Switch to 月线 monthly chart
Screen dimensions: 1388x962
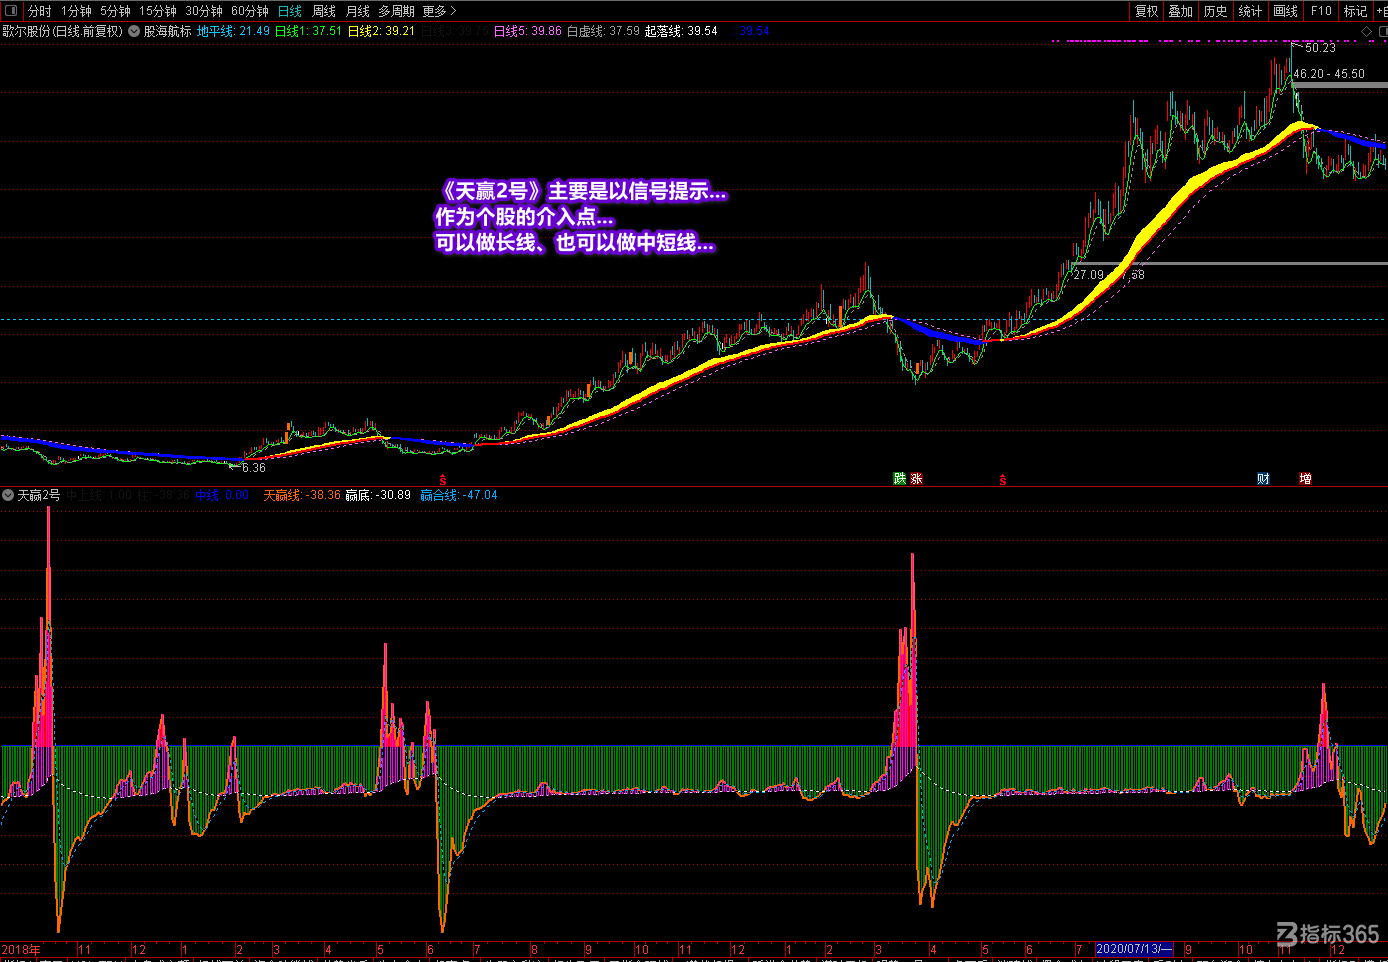coord(358,11)
